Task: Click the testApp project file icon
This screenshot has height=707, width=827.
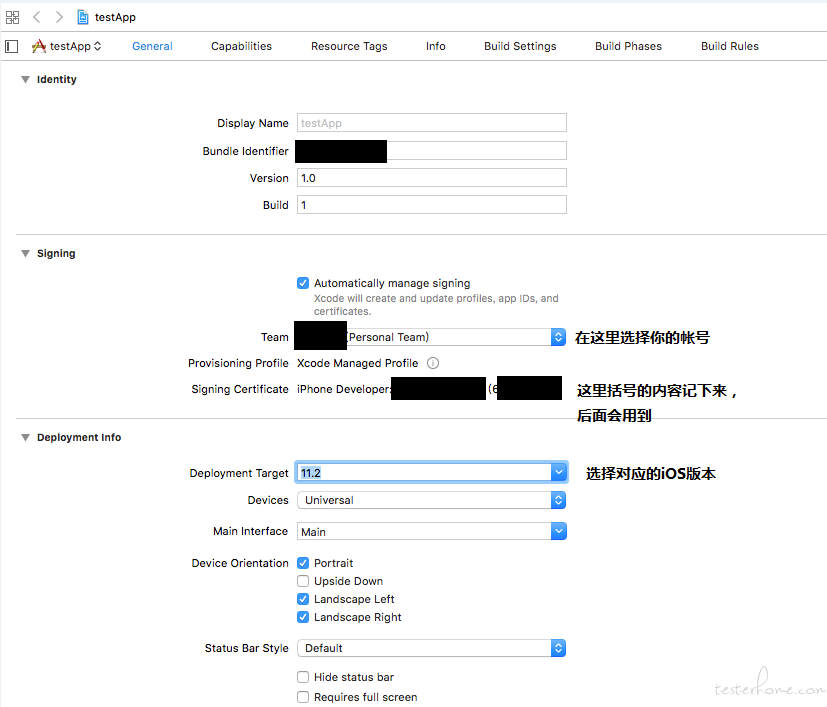Action: click(x=83, y=17)
